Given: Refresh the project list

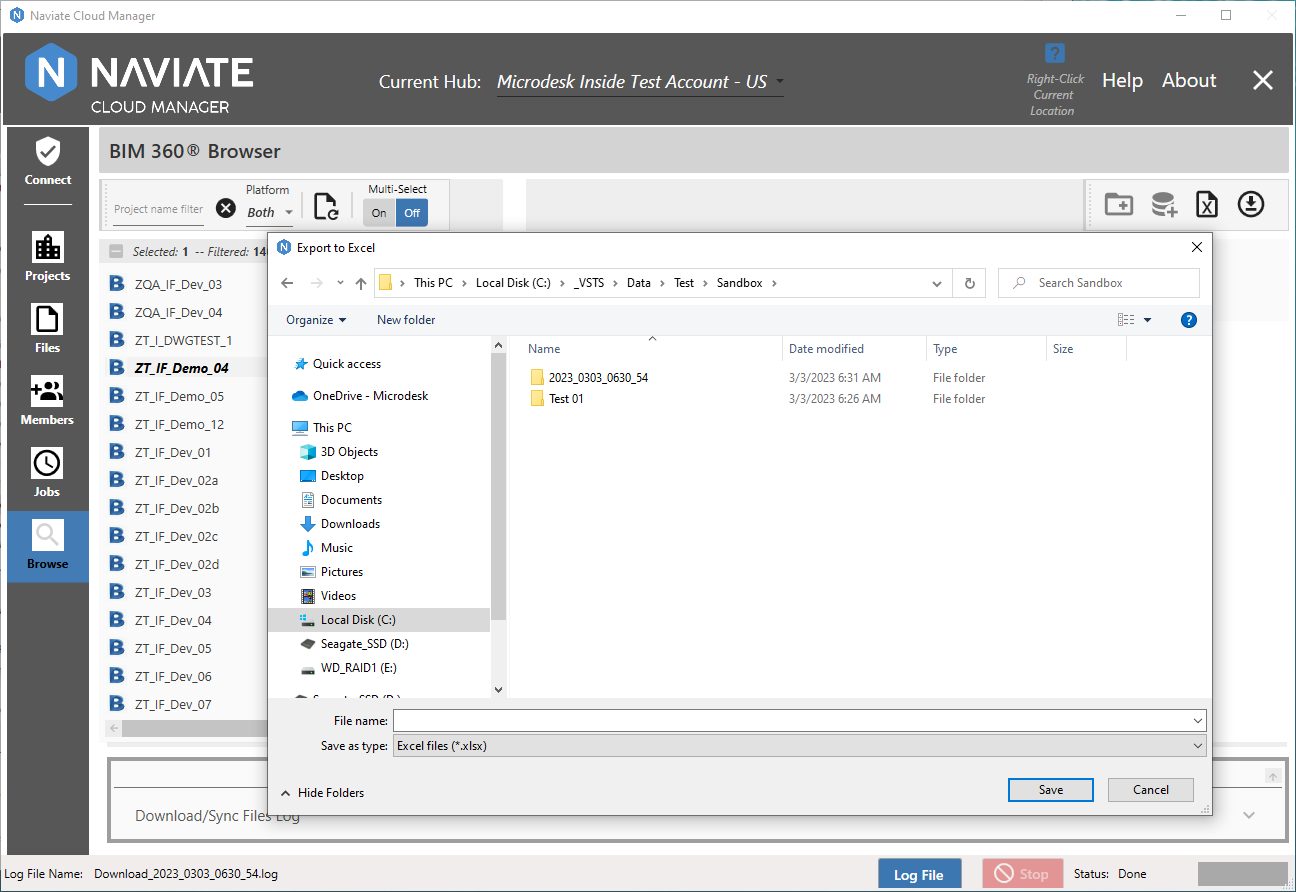Looking at the screenshot, I should pyautogui.click(x=326, y=207).
